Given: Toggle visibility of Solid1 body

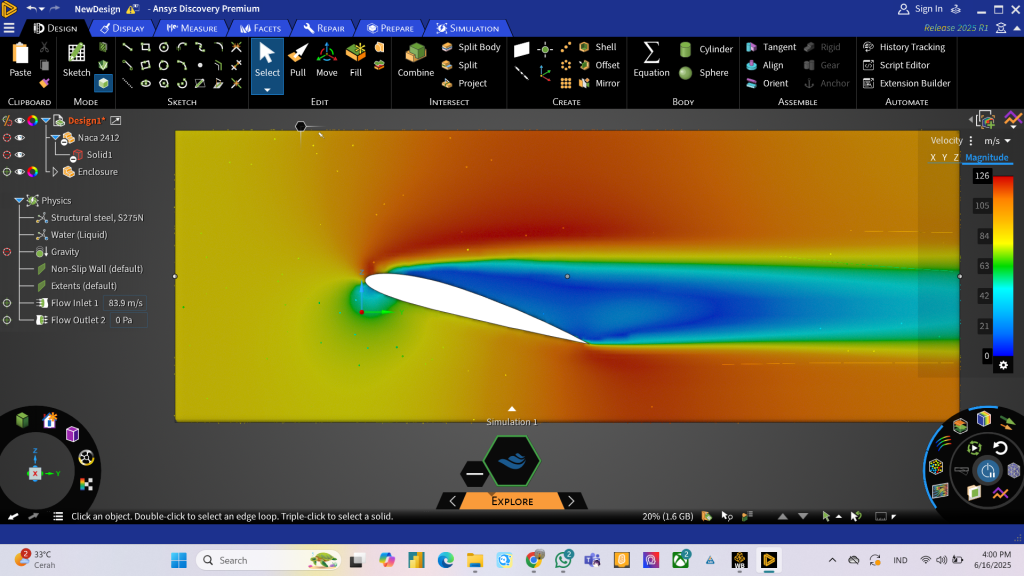Looking at the screenshot, I should [x=19, y=155].
